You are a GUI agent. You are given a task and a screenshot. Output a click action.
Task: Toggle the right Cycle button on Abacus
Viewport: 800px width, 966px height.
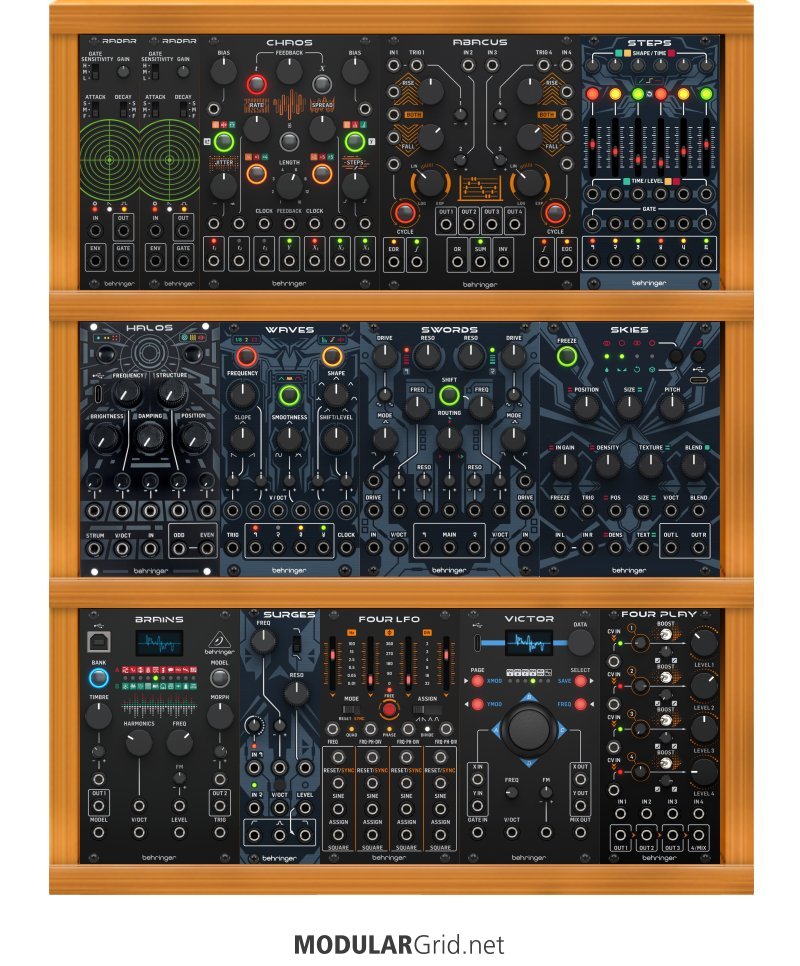[x=555, y=213]
